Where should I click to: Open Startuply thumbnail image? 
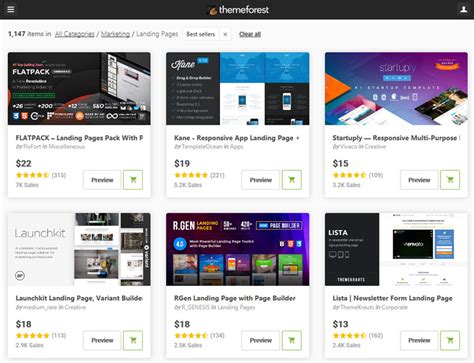[396, 88]
